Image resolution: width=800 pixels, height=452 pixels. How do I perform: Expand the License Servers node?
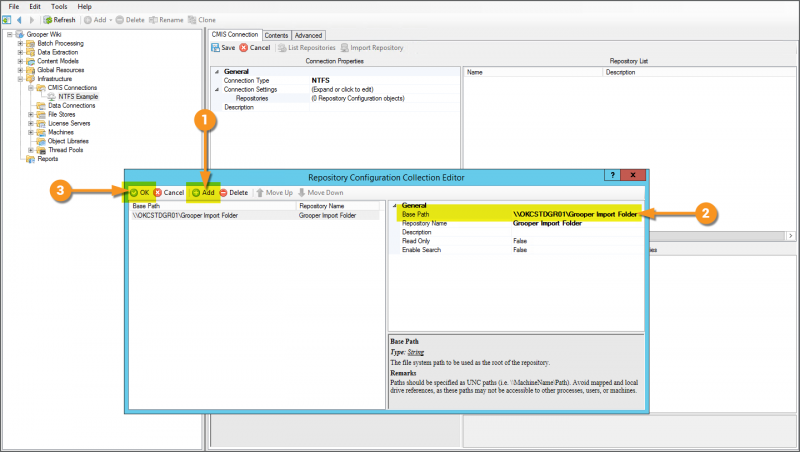31,123
